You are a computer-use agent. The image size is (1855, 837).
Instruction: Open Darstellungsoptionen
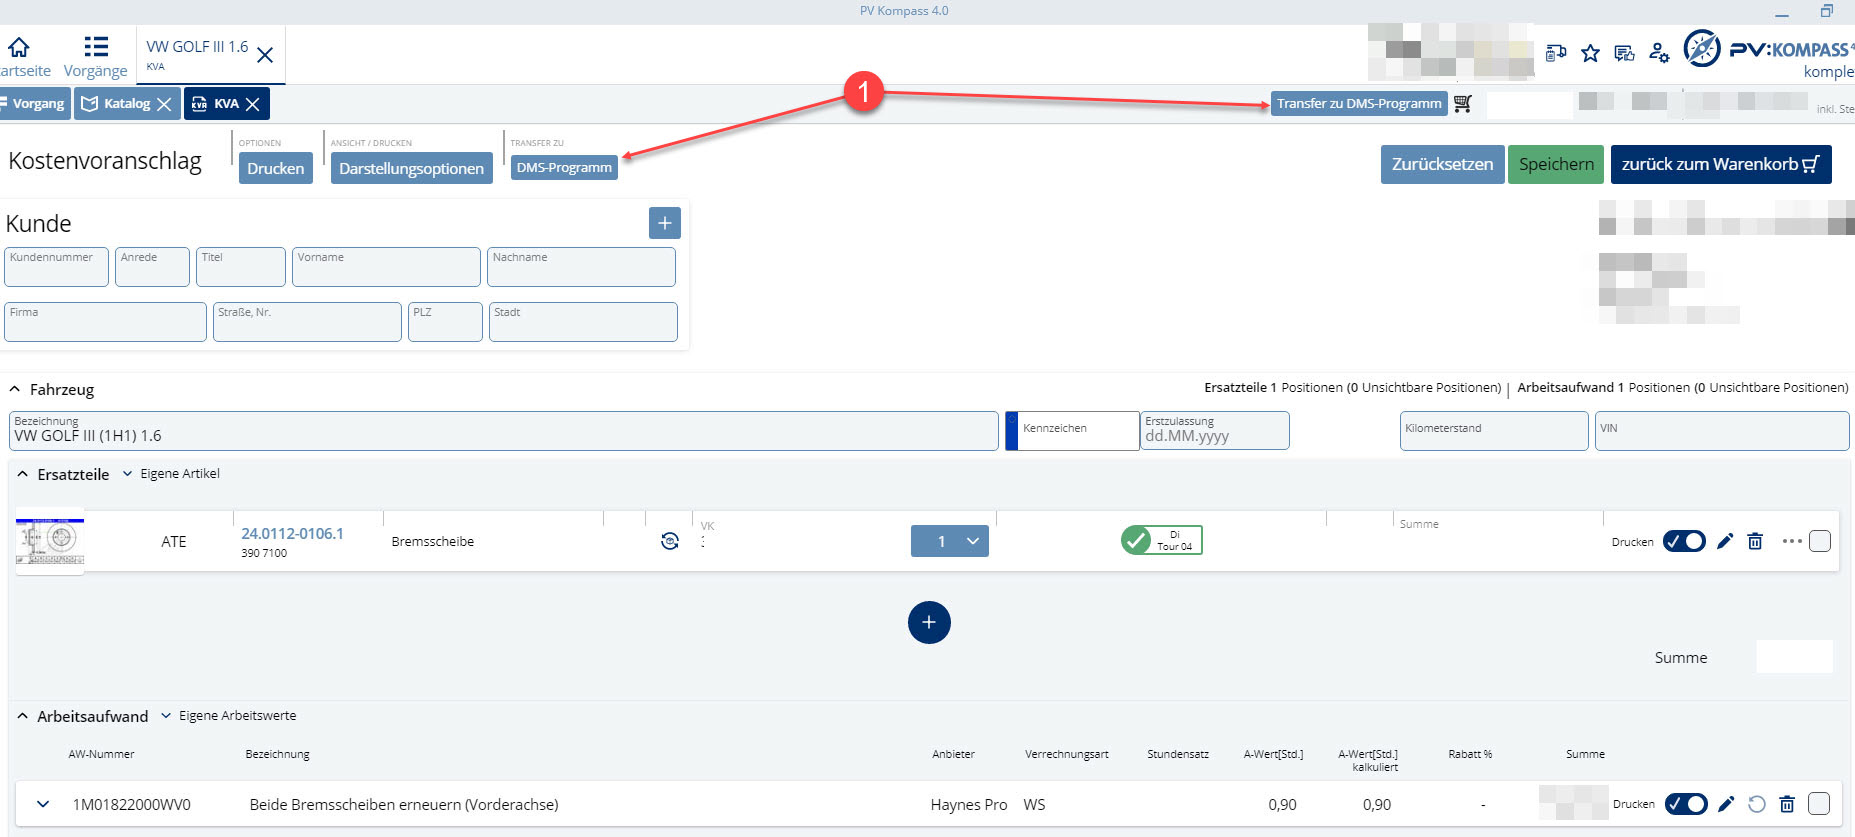click(411, 168)
